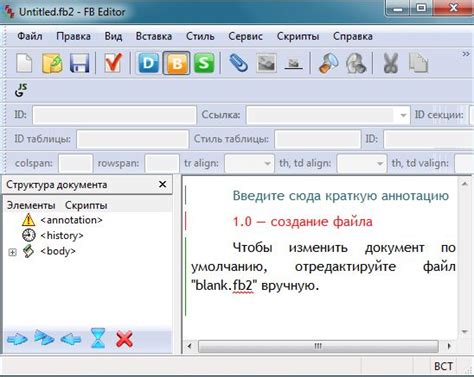Click the blue merge hourglass-shaped icon
Viewport: 474px width, 377px height.
pos(98,338)
